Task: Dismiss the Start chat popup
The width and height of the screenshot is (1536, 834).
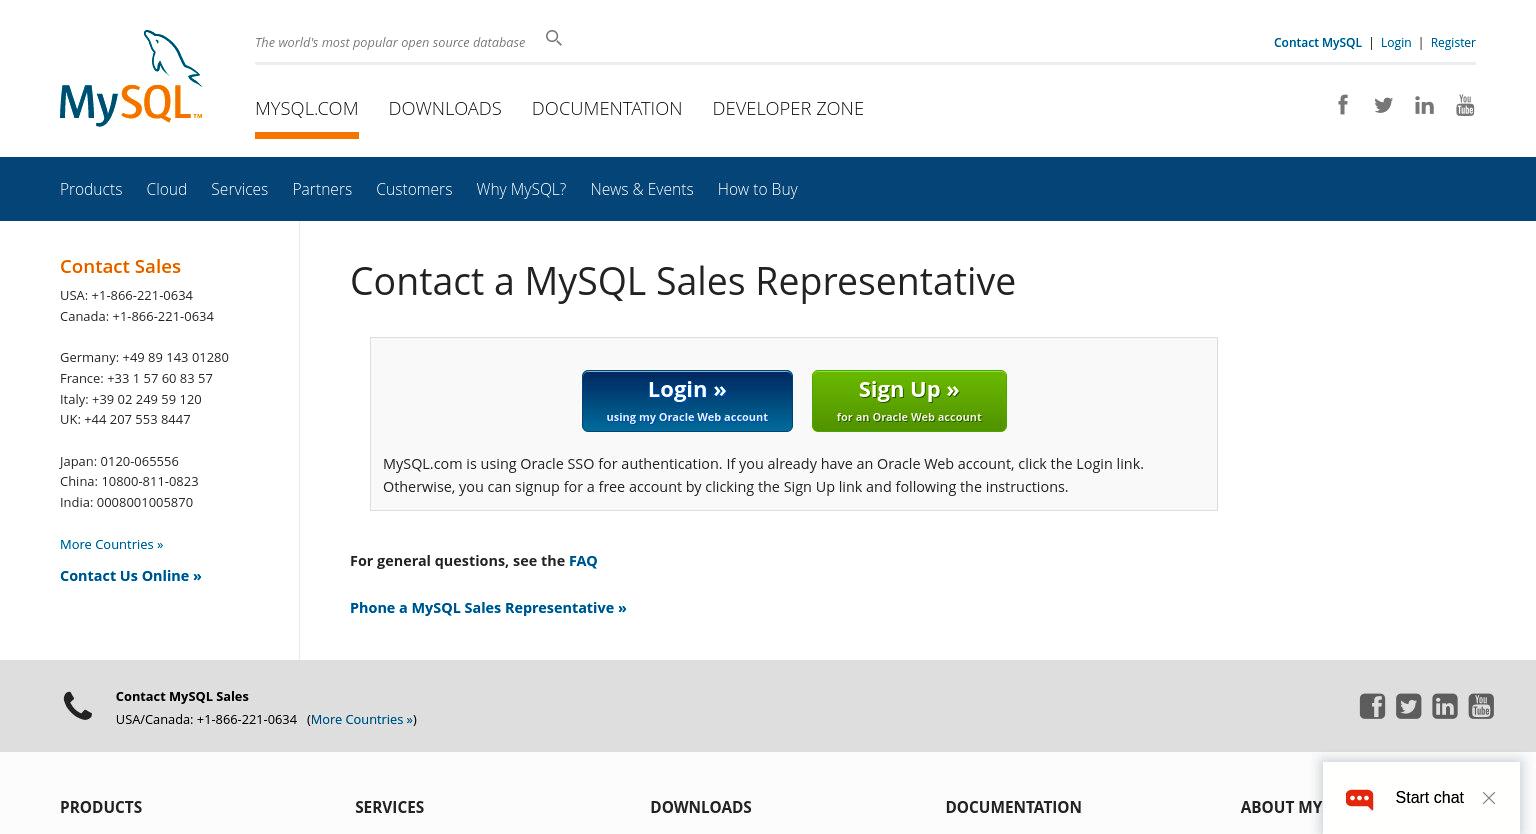Action: coord(1489,798)
